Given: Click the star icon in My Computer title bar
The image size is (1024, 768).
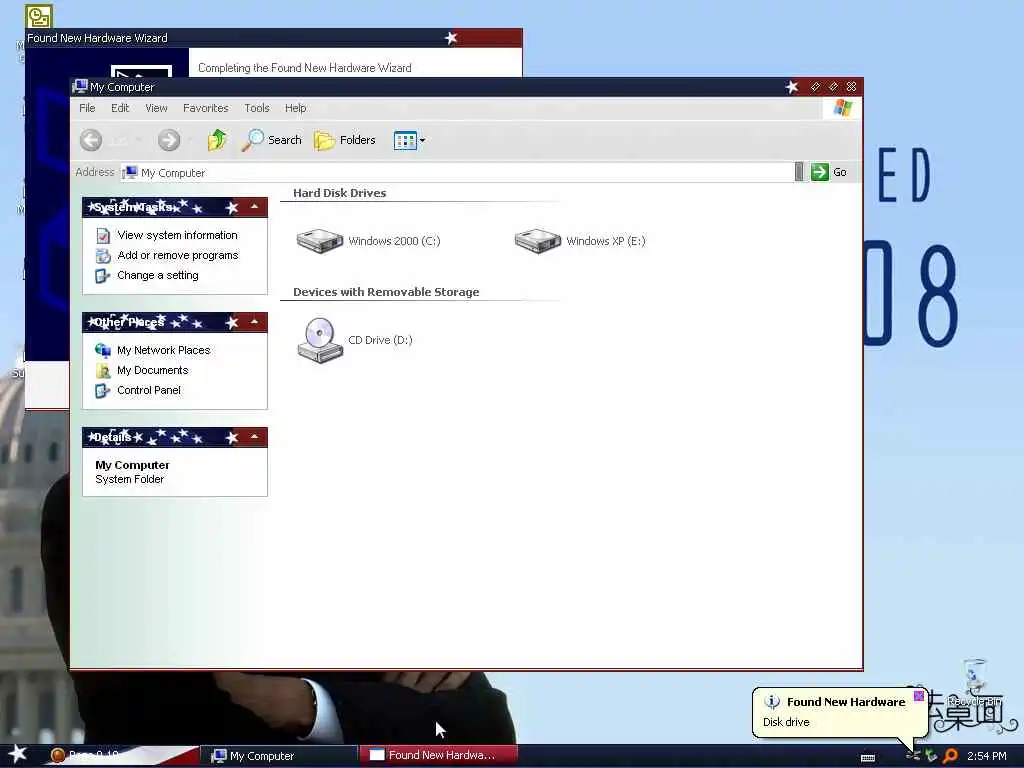Looking at the screenshot, I should tap(792, 87).
